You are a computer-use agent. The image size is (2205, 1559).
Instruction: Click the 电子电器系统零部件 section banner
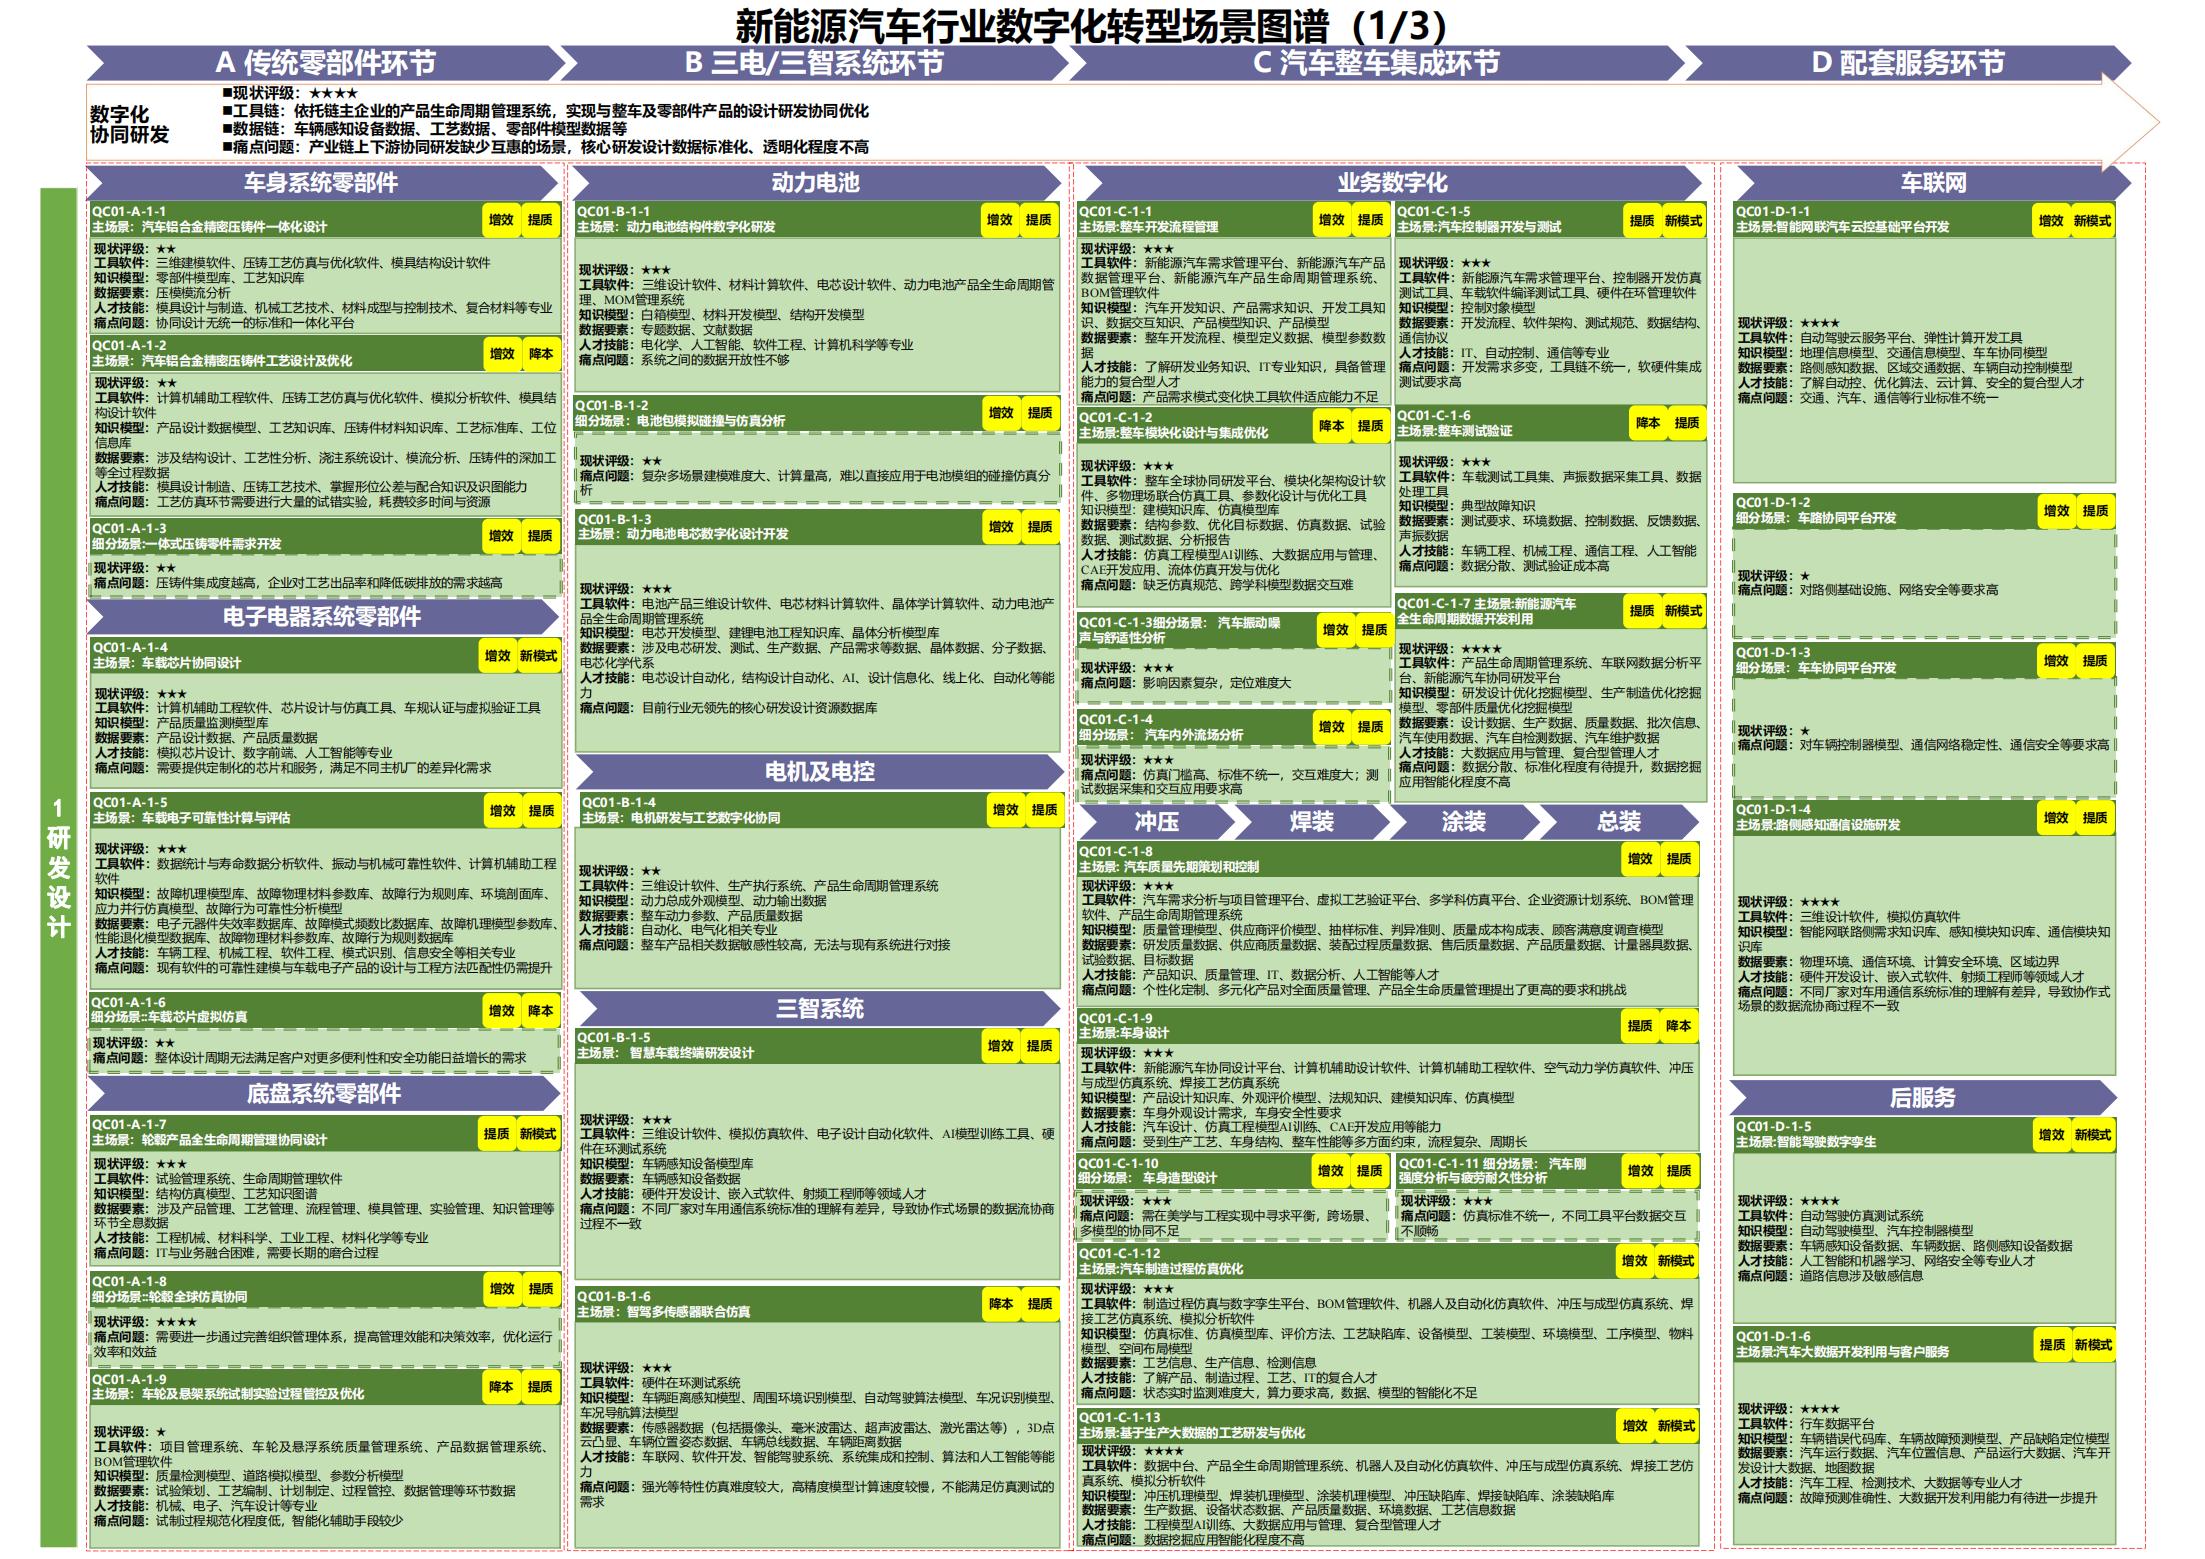point(322,617)
